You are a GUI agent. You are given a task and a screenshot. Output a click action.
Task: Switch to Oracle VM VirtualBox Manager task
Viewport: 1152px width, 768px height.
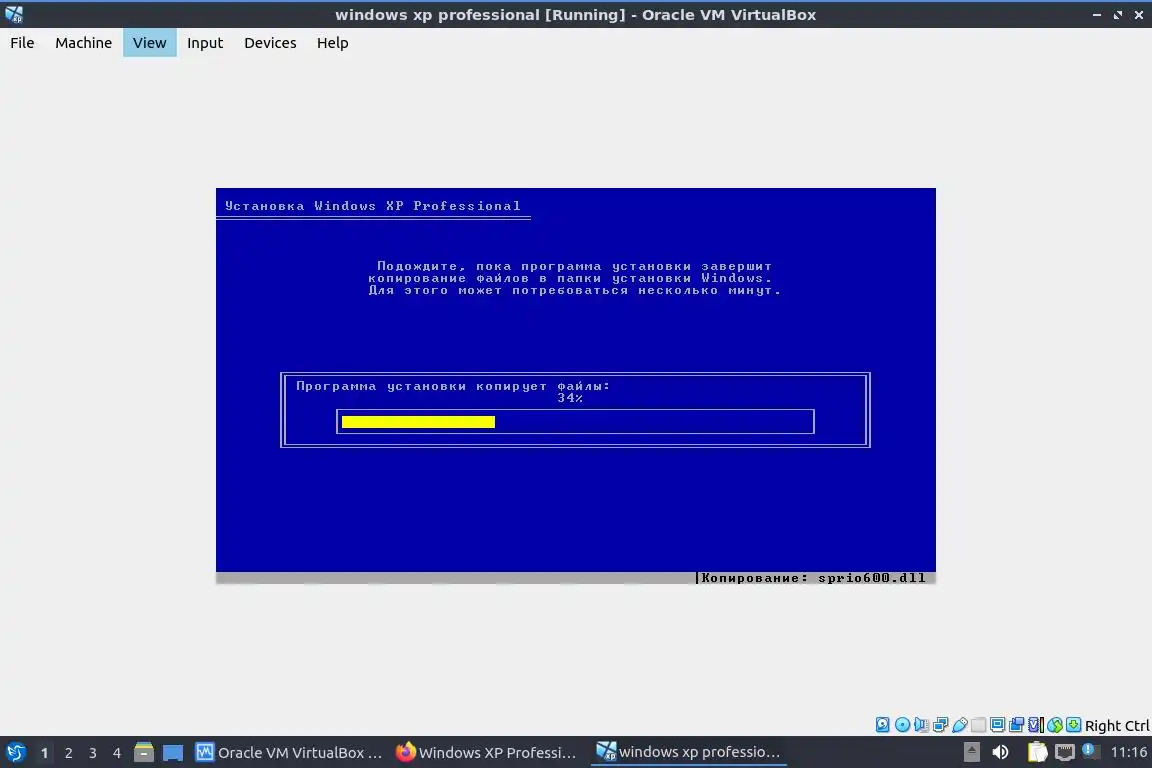click(289, 752)
